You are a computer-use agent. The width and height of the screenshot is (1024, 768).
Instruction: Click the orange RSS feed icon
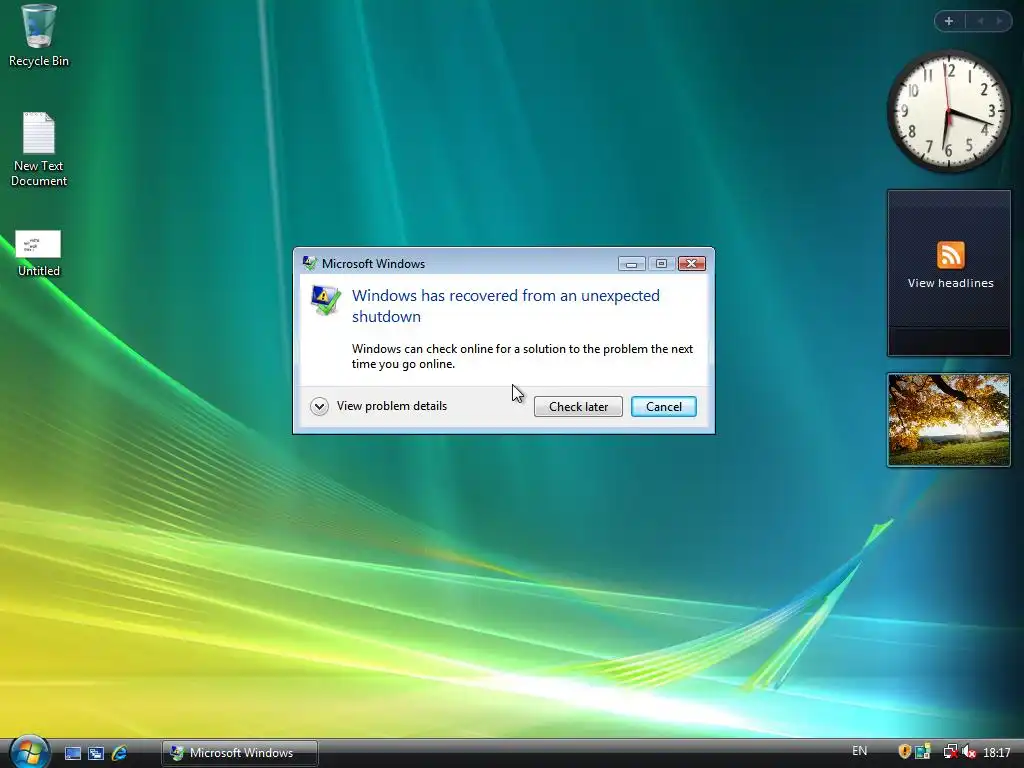(x=950, y=255)
